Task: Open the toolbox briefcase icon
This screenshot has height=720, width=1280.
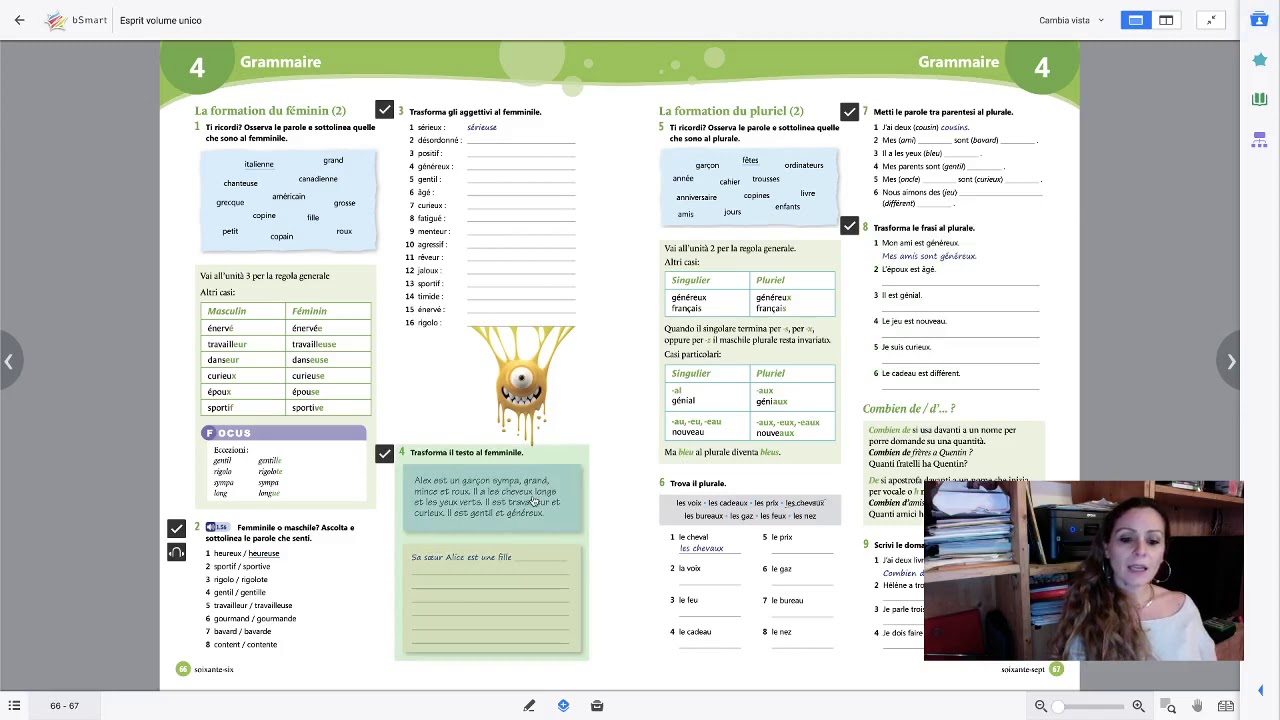Action: 597,706
